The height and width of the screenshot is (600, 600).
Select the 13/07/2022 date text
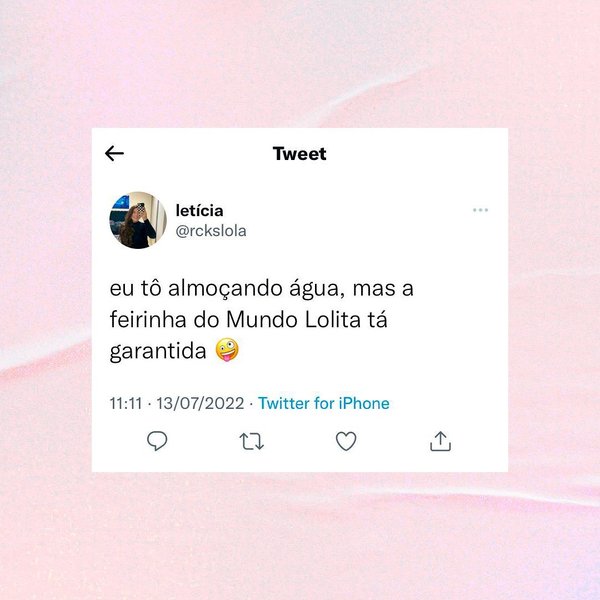click(200, 403)
